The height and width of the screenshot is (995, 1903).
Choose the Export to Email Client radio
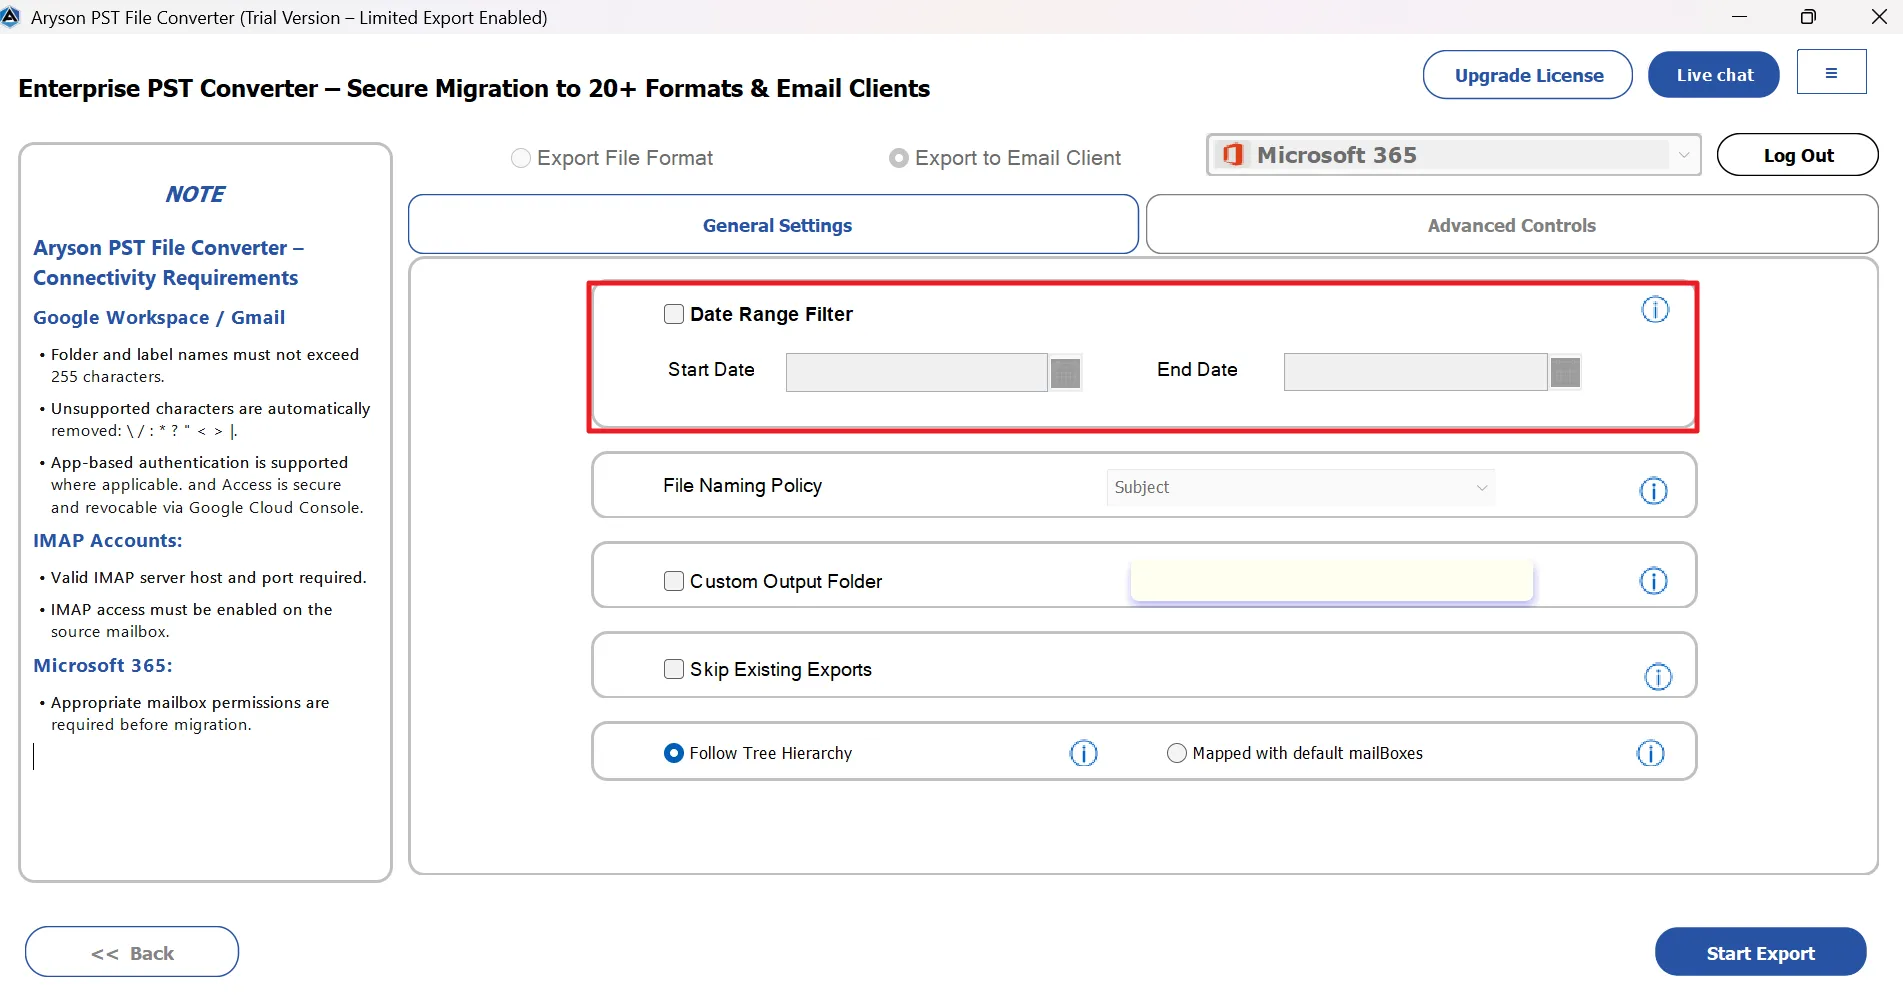point(899,158)
